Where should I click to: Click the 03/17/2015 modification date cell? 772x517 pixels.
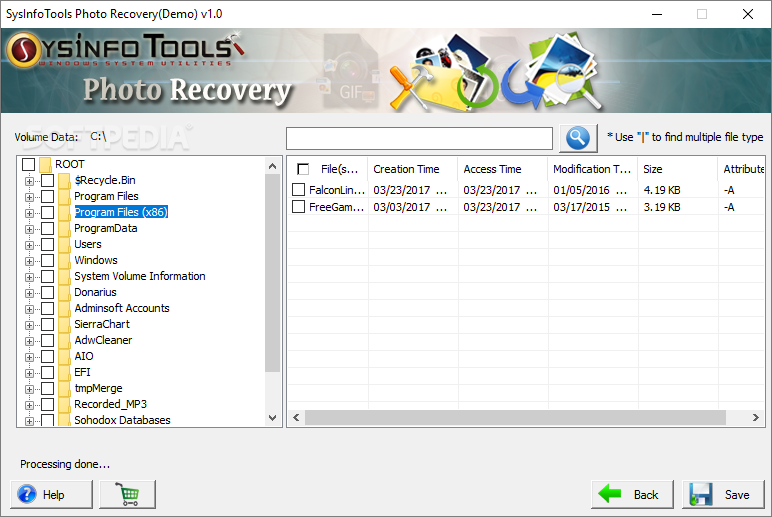click(590, 207)
